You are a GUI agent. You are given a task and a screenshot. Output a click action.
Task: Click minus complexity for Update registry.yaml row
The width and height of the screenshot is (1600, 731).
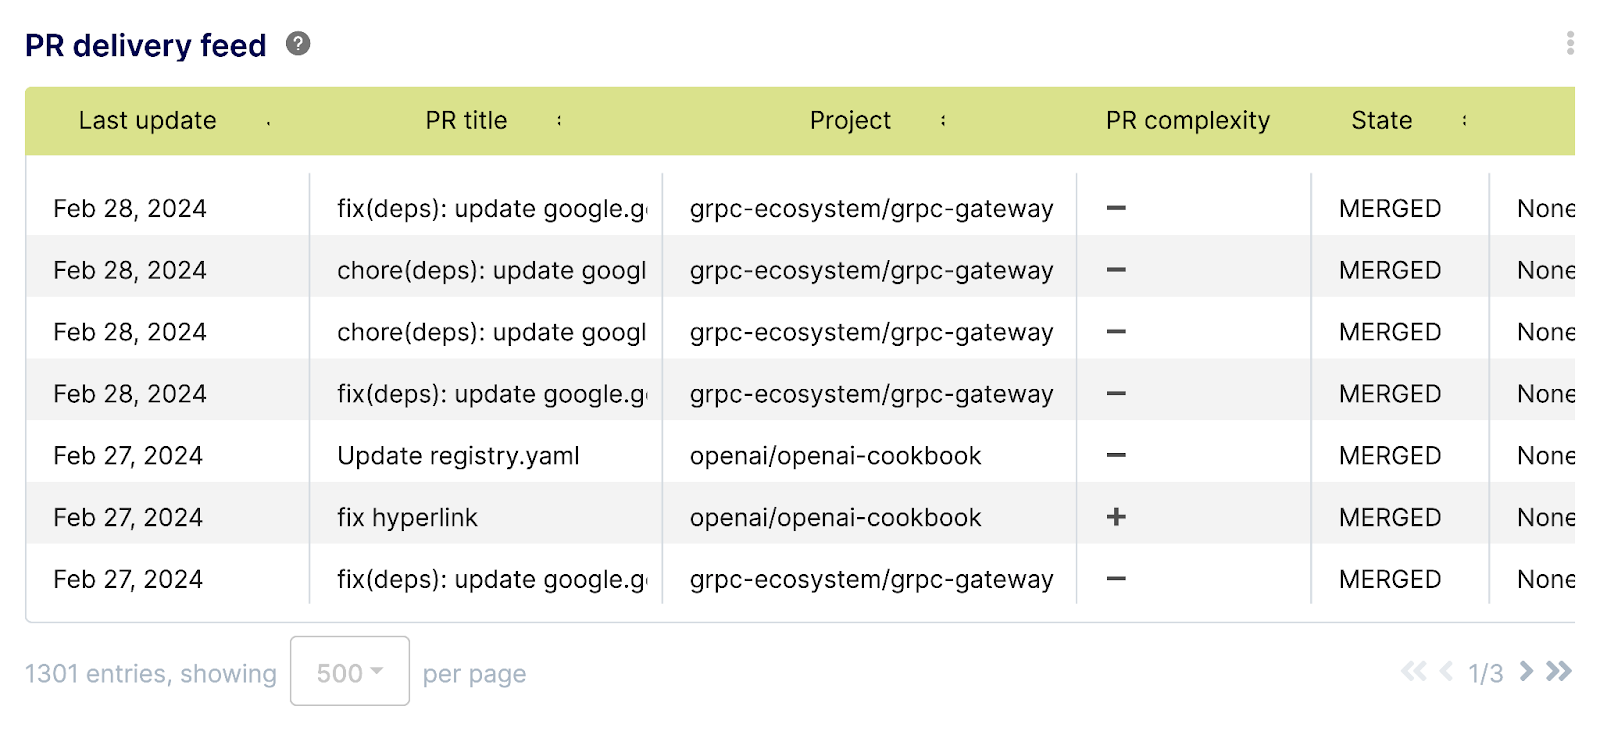point(1116,456)
